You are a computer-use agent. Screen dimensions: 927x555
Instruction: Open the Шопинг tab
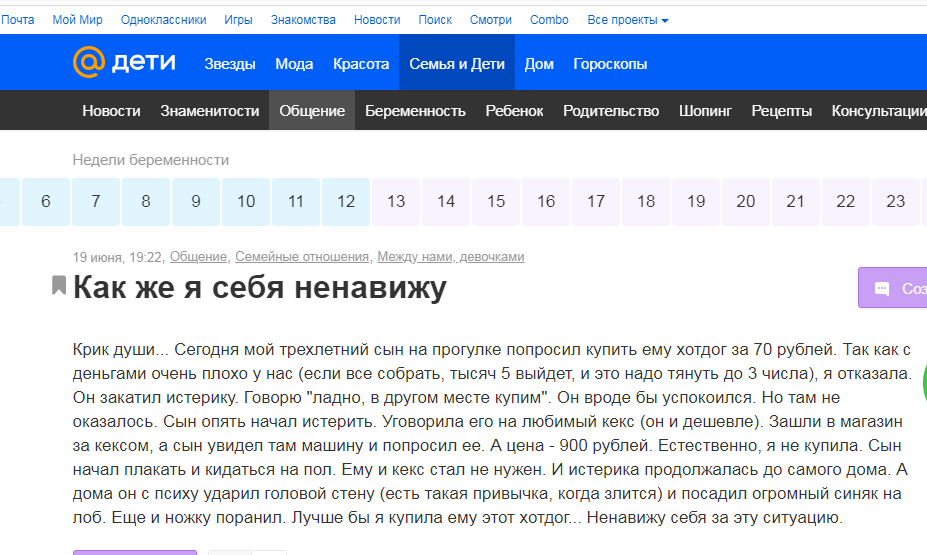705,111
